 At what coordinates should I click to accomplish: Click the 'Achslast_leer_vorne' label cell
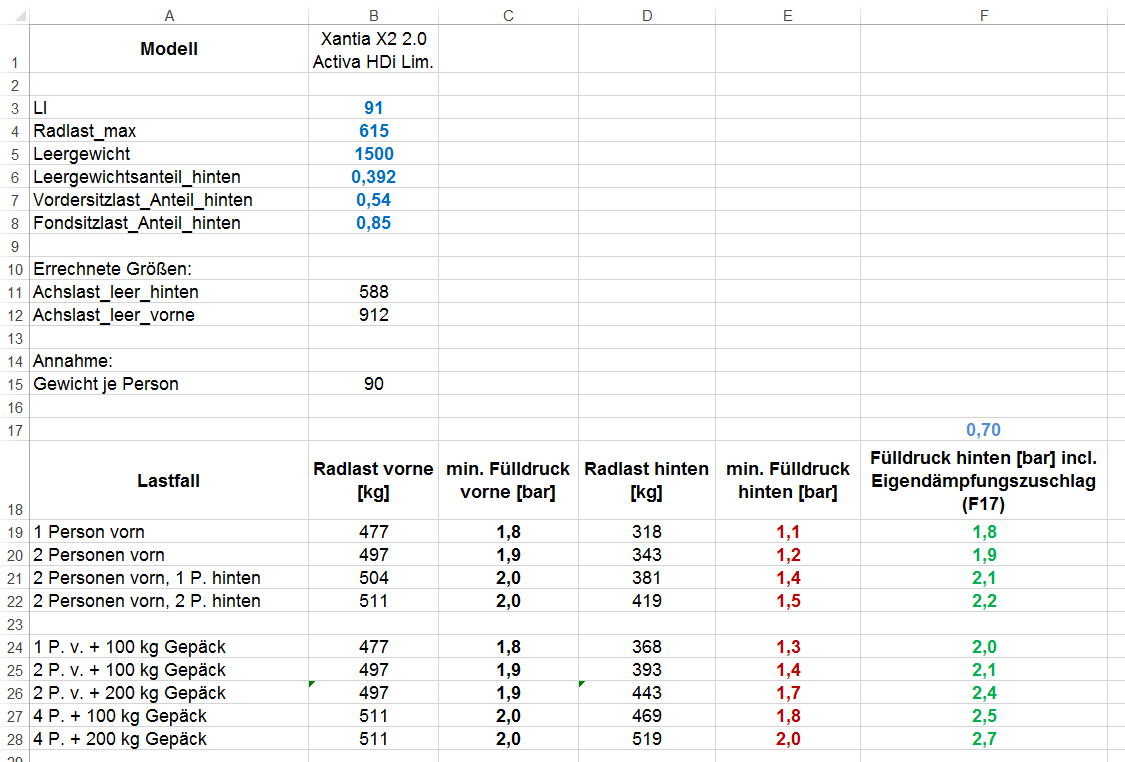click(169, 314)
